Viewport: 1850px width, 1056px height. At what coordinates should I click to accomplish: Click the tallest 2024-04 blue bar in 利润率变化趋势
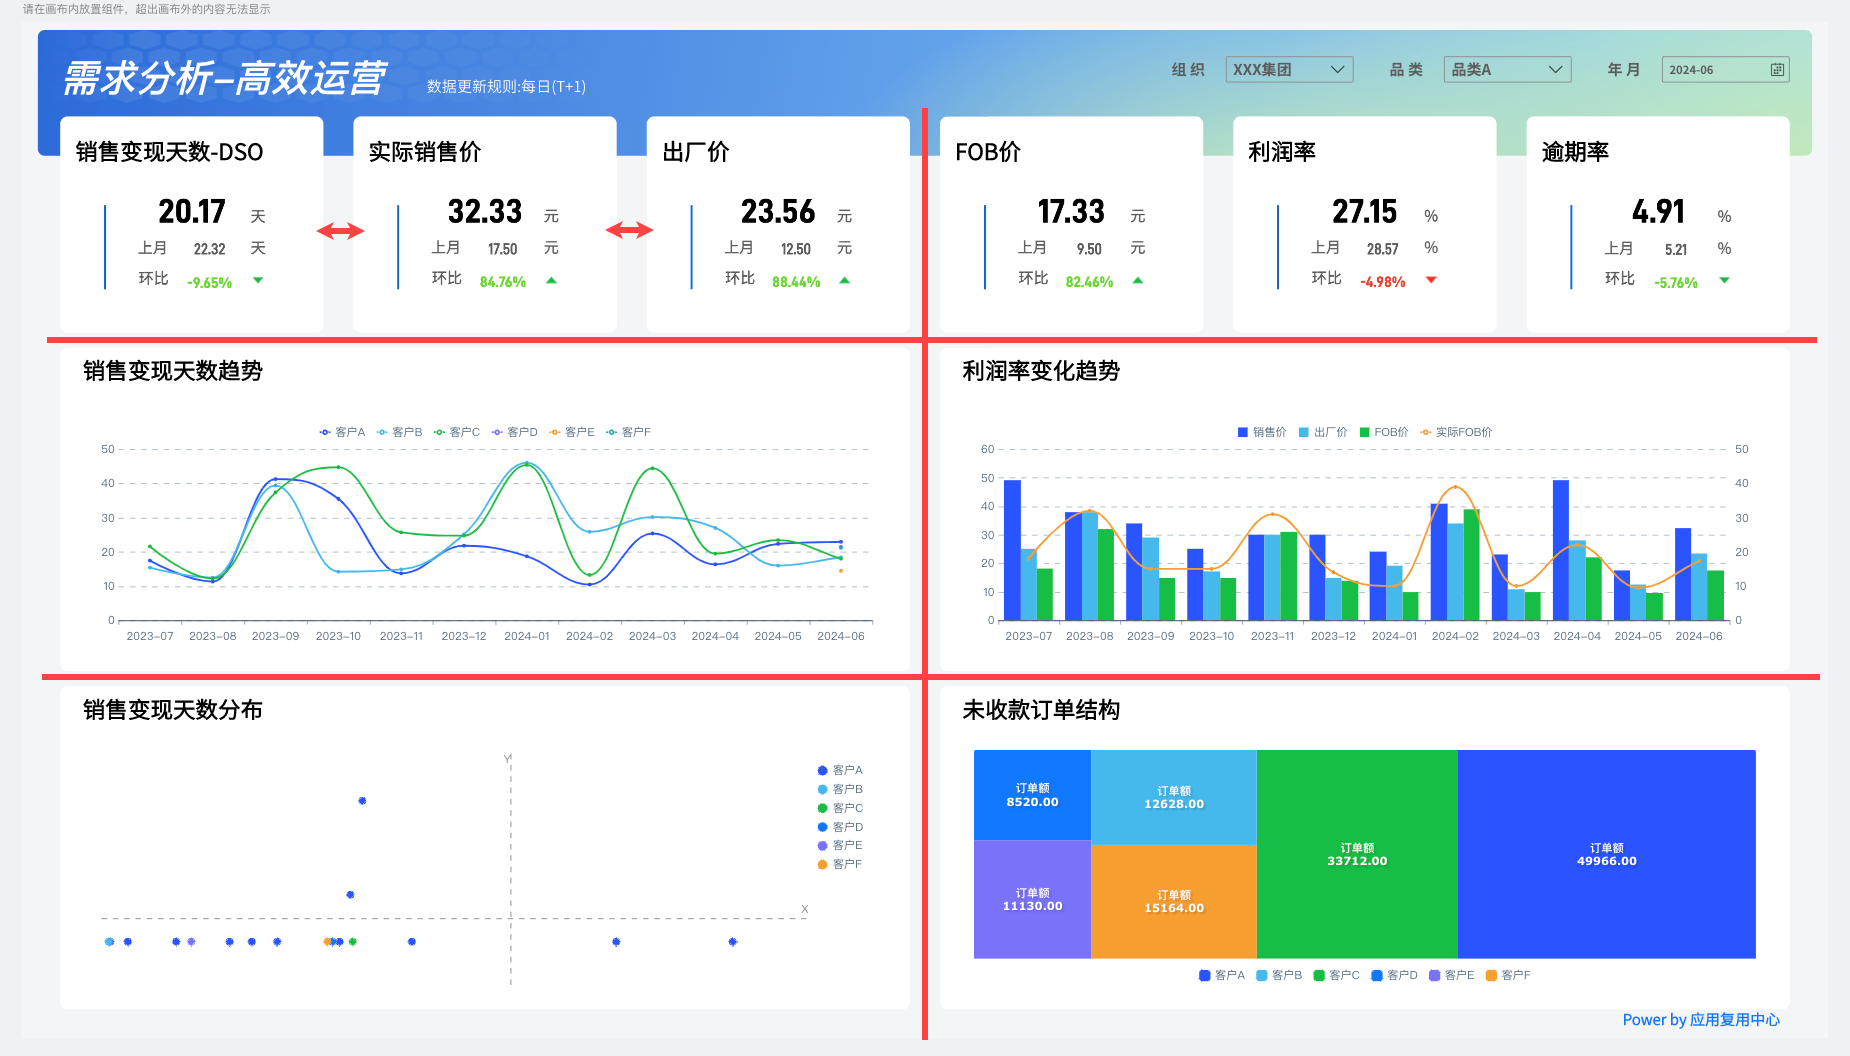pos(1561,550)
